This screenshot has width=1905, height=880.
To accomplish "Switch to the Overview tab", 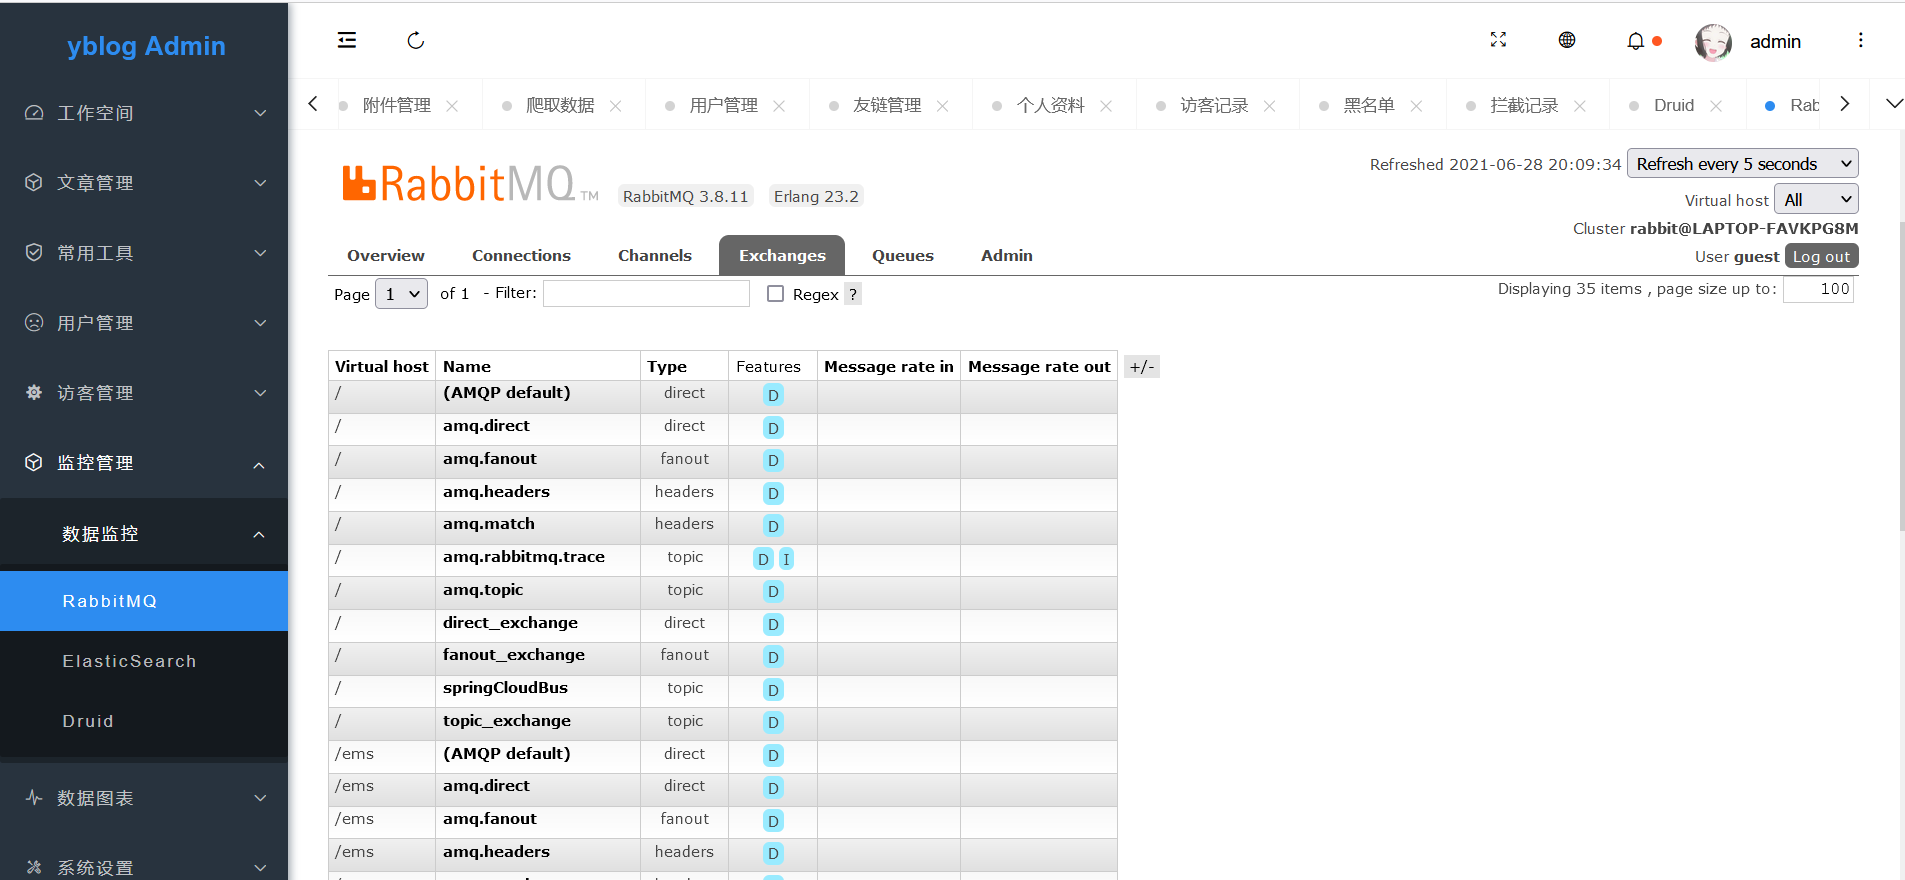I will click(x=386, y=256).
